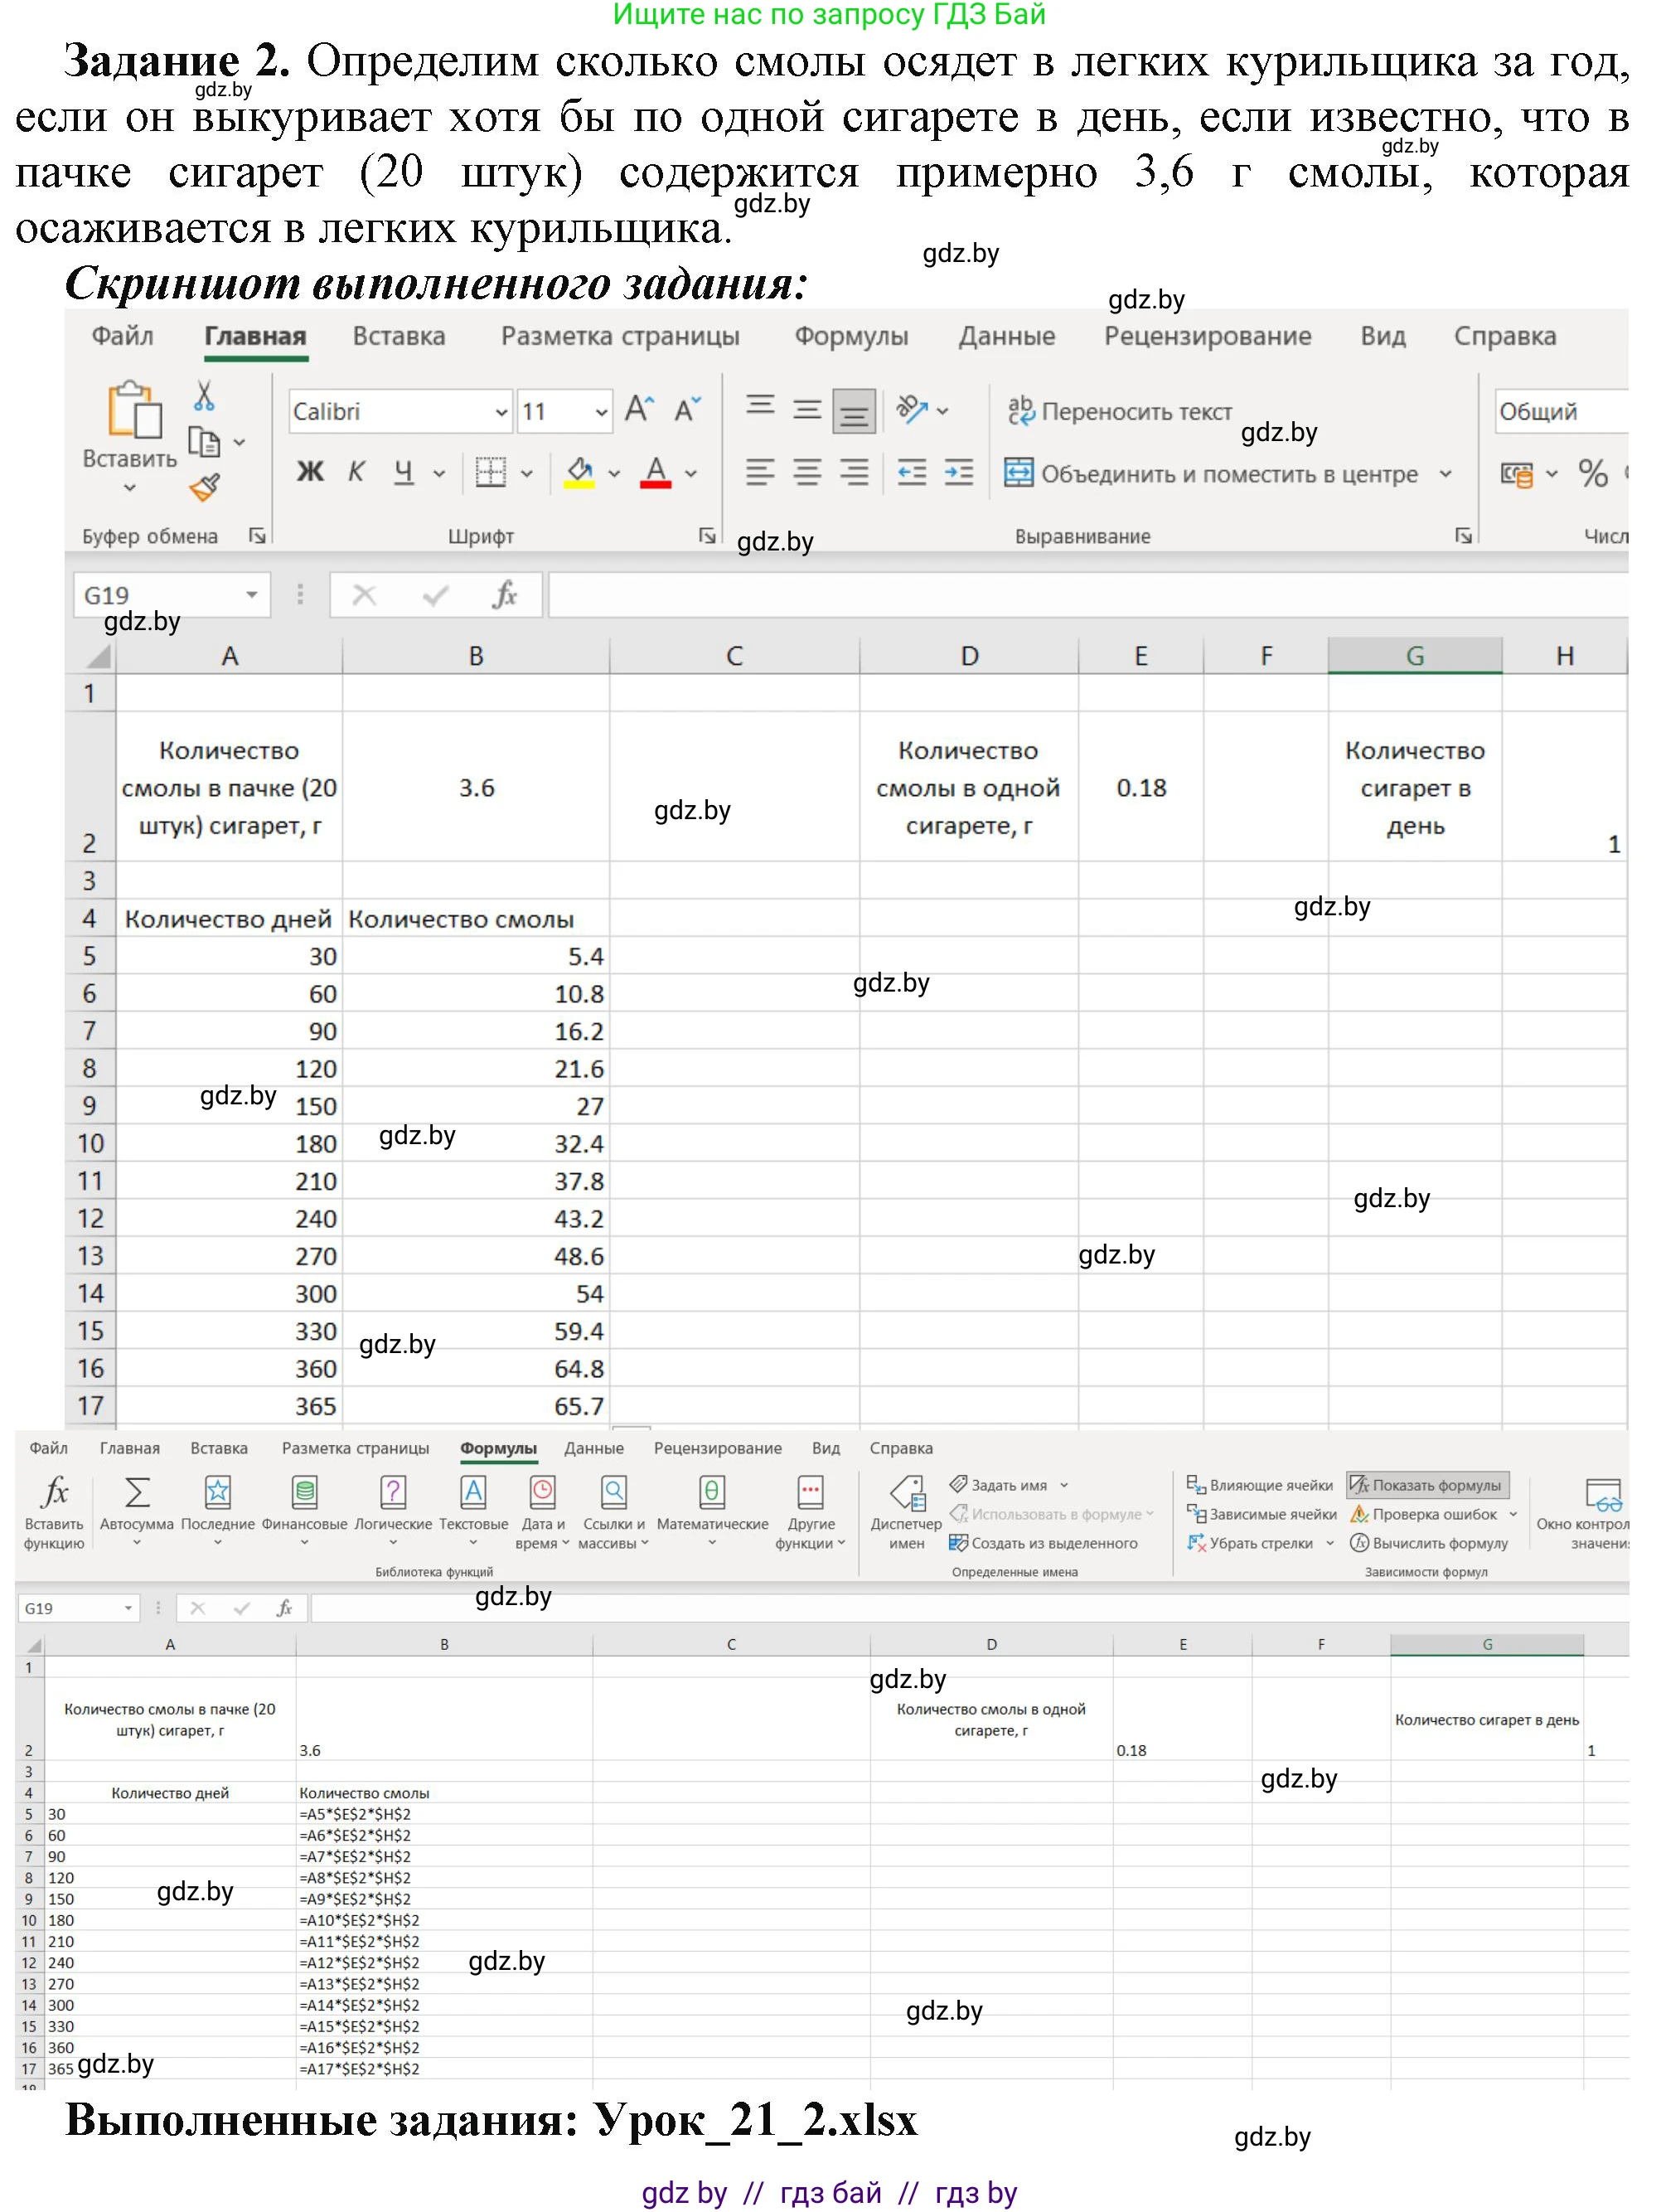Viewport: 1661px width, 2212px height.
Task: Open the Общий number format dropdown
Action: (x=1560, y=411)
